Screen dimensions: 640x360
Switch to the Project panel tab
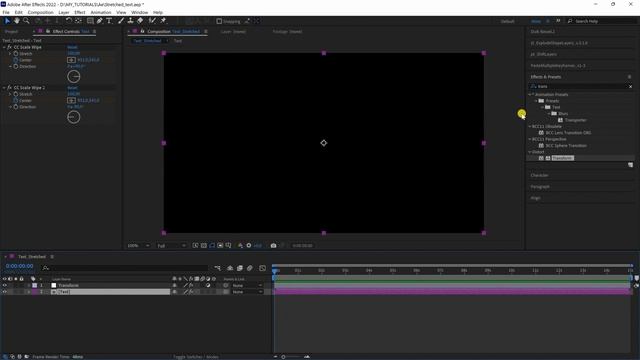click(x=11, y=31)
